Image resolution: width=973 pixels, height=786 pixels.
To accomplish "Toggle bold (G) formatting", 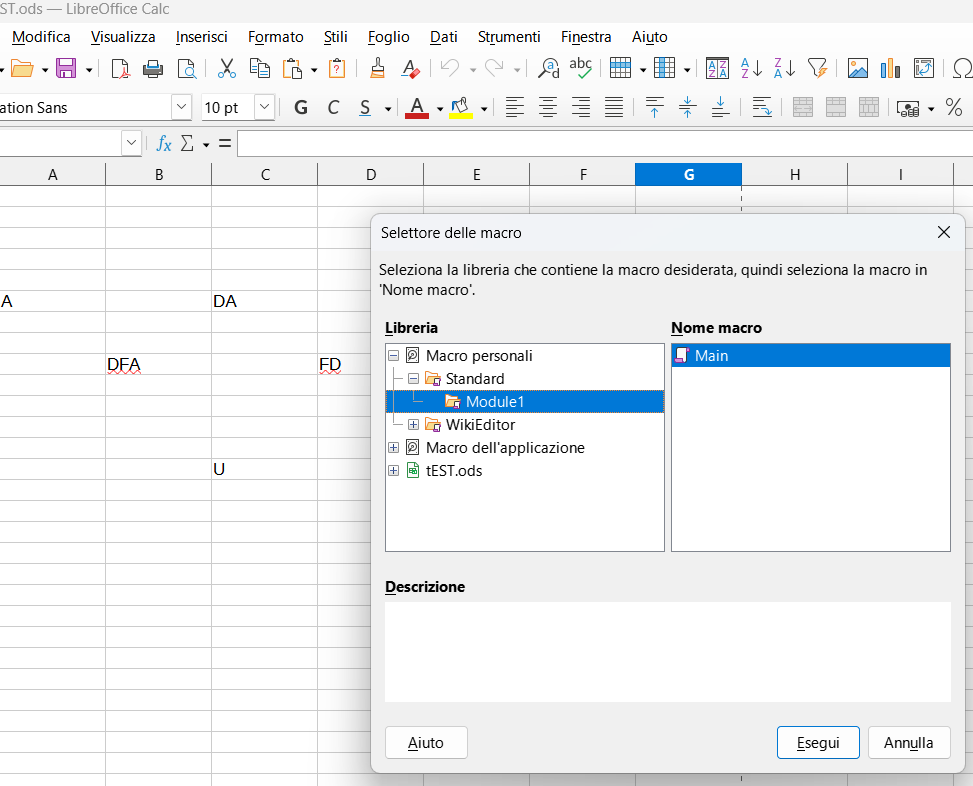I will (301, 108).
